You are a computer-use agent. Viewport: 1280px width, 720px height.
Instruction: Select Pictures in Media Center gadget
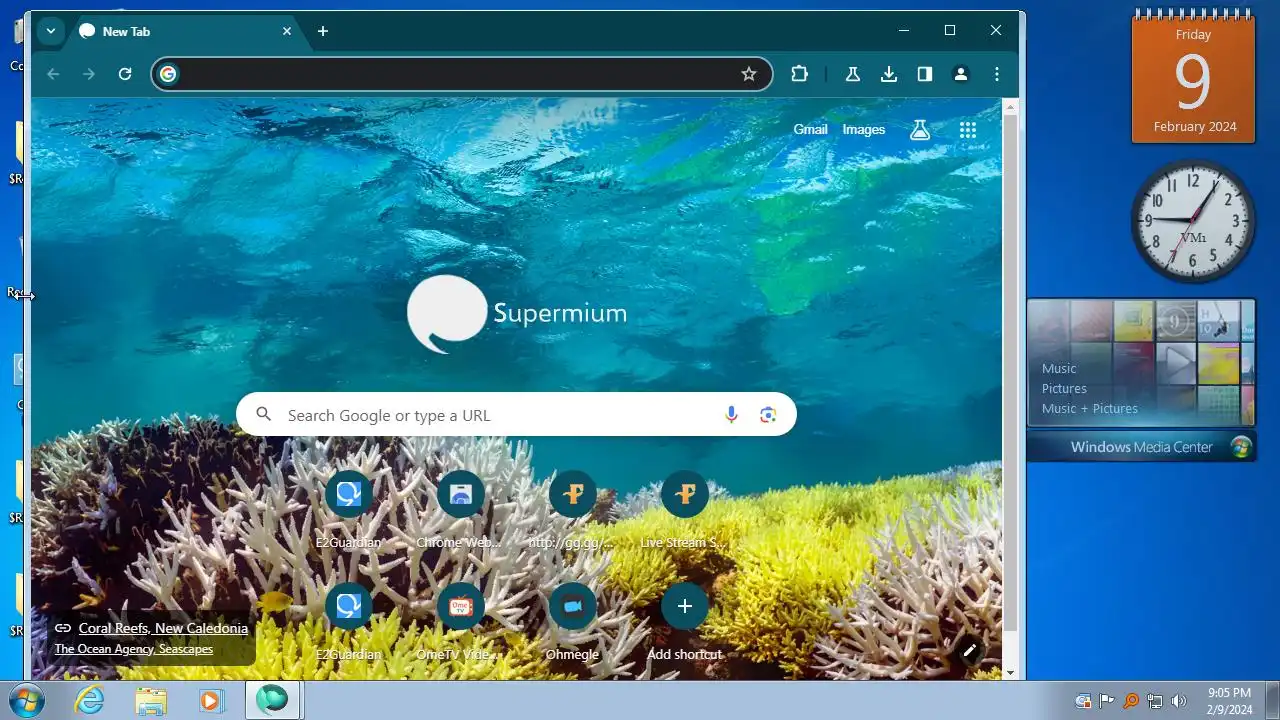point(1064,388)
